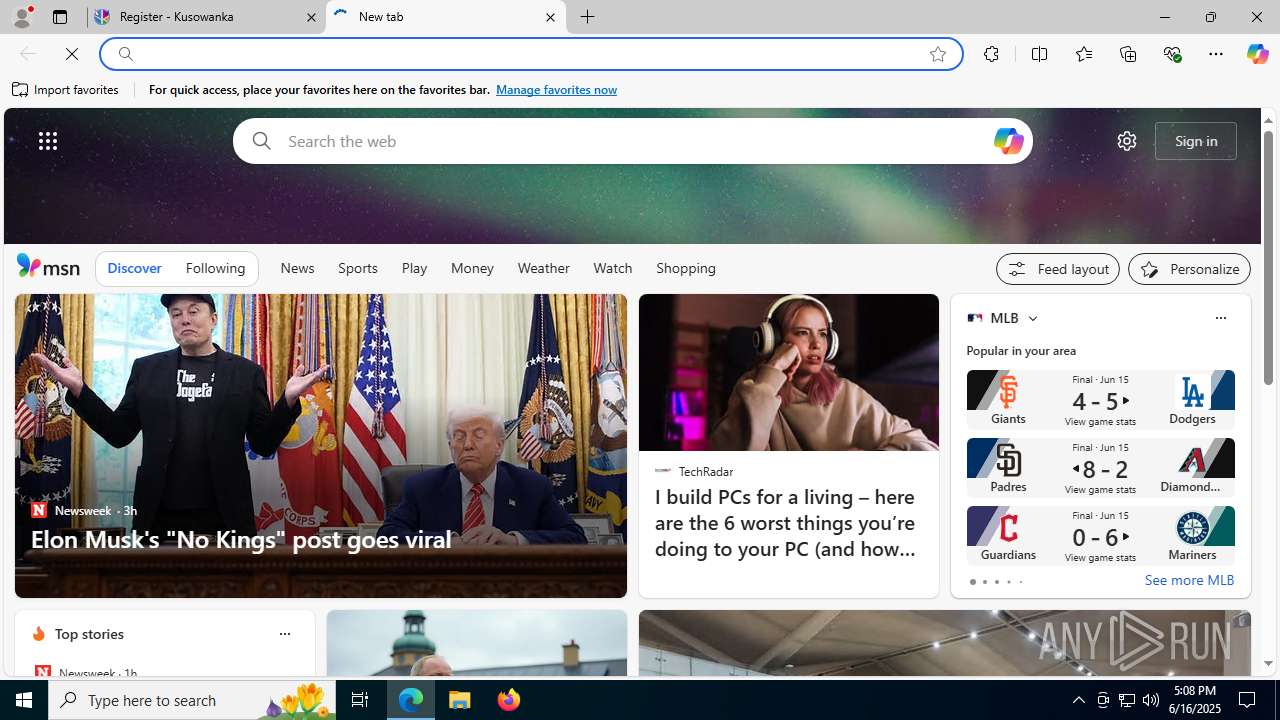
Task: Open Copilot sidebar icon
Action: [x=1257, y=54]
